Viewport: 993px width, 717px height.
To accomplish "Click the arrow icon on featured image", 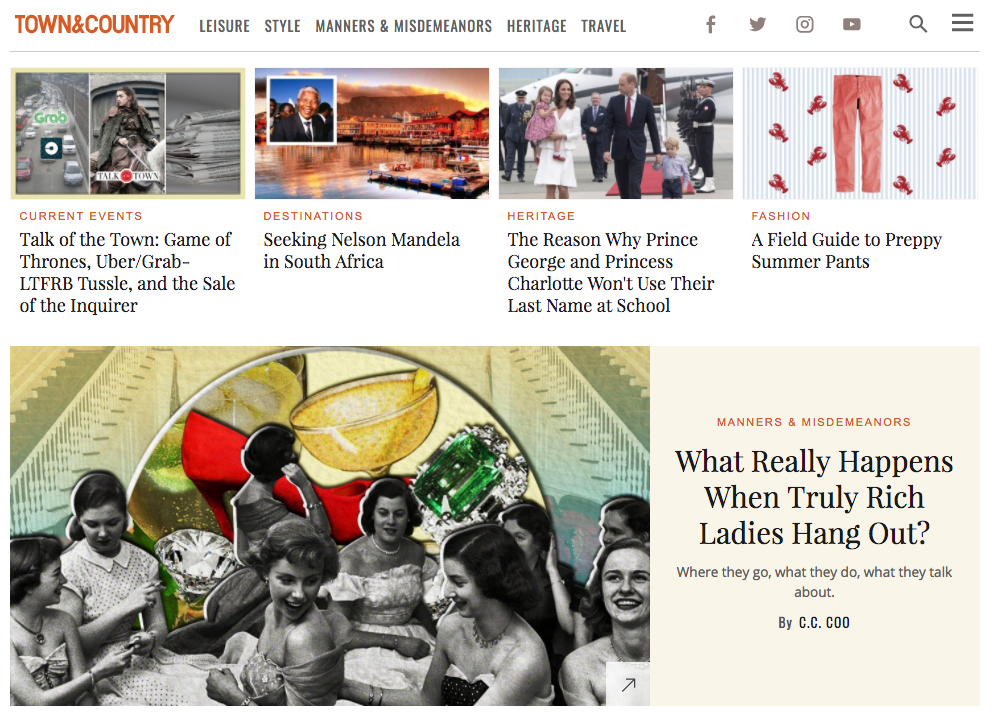I will coord(628,684).
